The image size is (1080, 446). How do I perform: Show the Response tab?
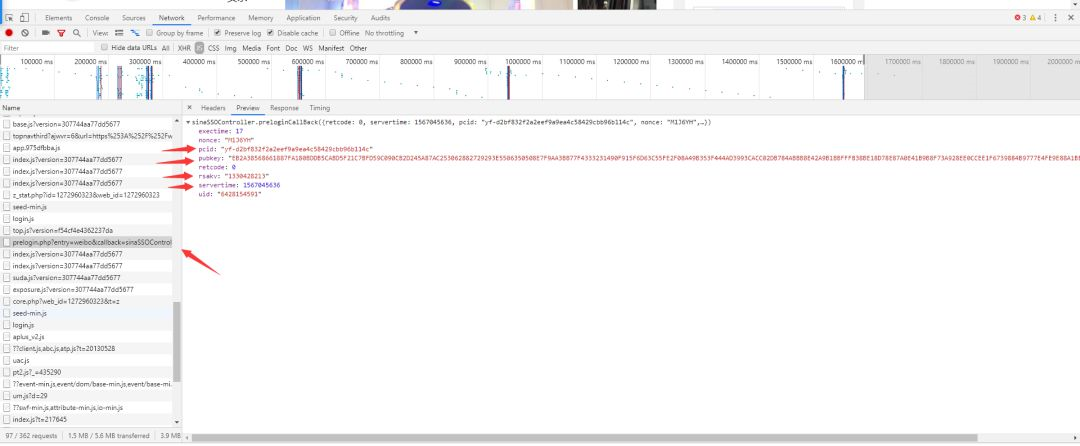tap(284, 108)
